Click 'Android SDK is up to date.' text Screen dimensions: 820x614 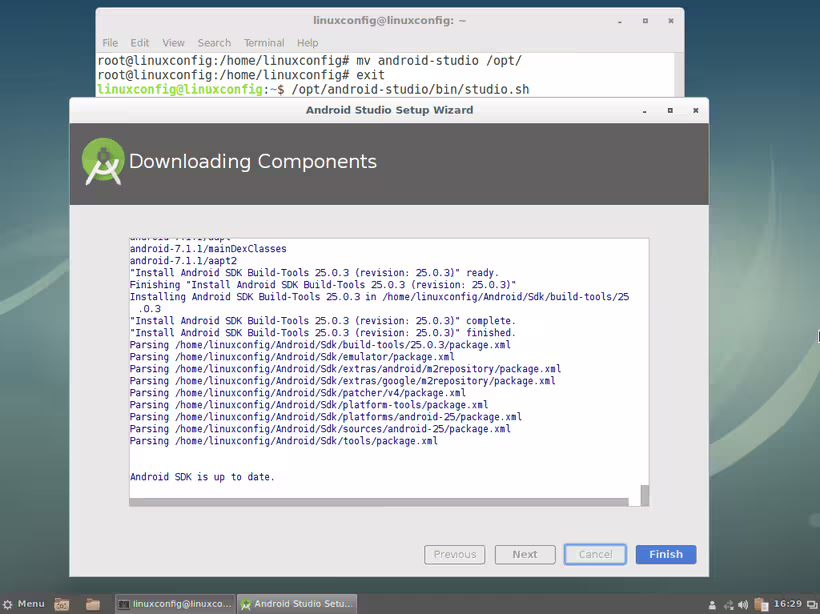click(x=202, y=477)
